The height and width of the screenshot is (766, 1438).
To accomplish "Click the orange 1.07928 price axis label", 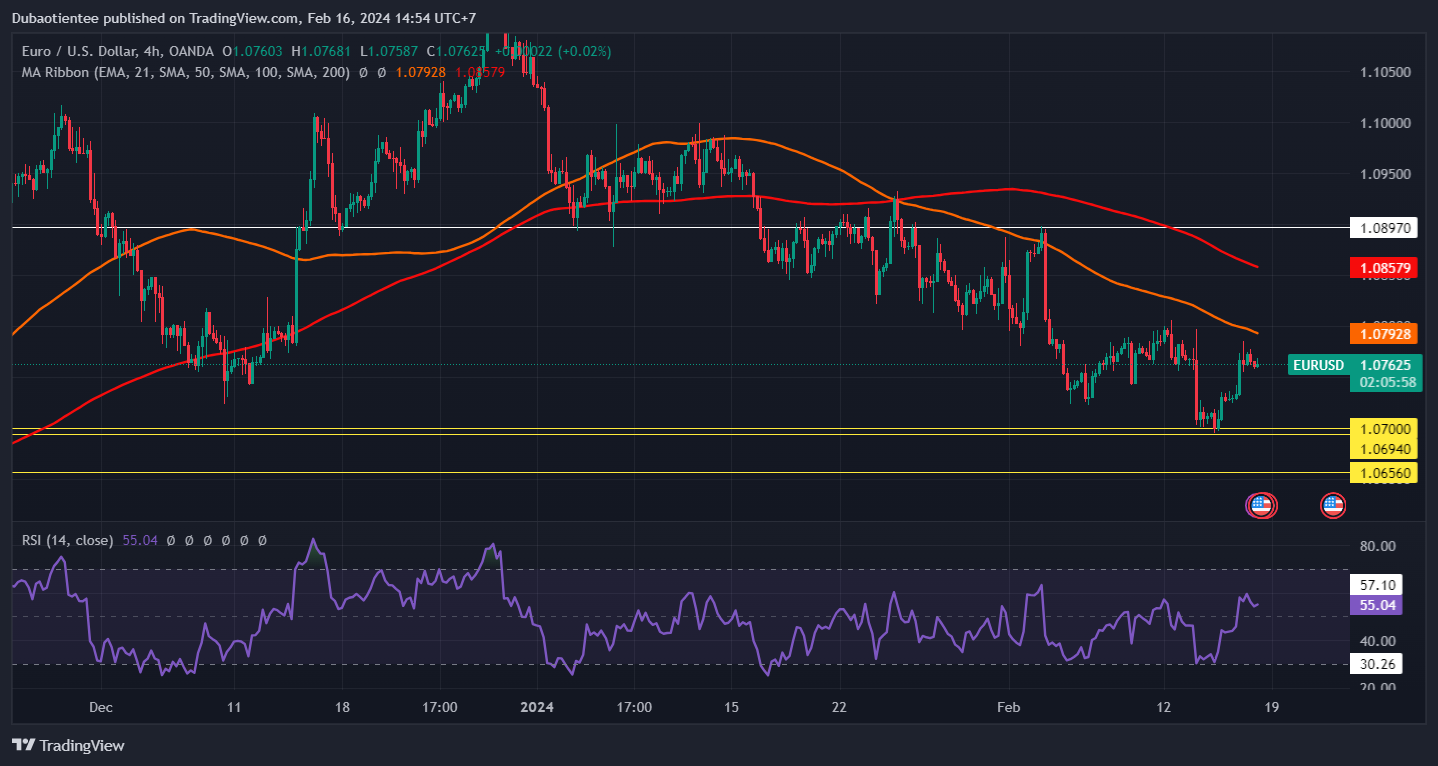I will (x=1384, y=333).
